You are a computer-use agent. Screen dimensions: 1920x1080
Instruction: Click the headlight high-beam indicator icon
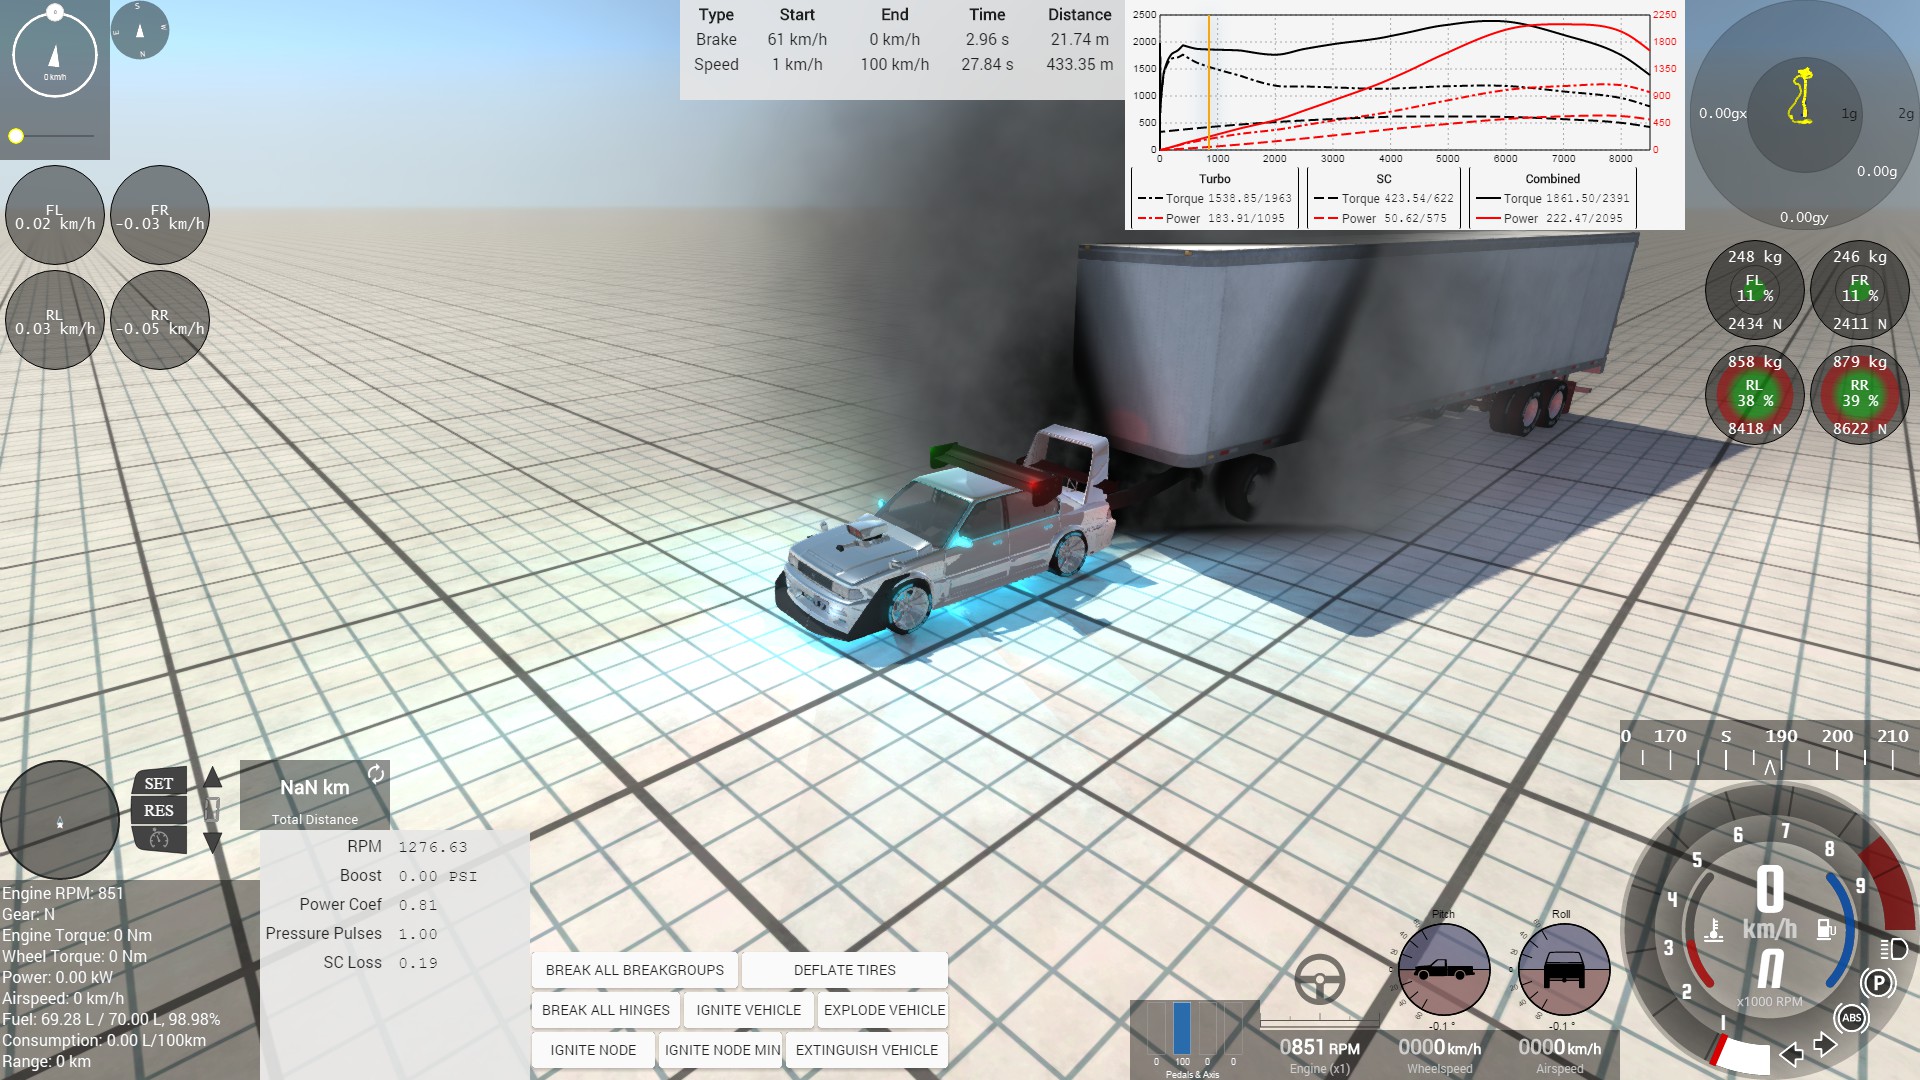tap(1893, 949)
